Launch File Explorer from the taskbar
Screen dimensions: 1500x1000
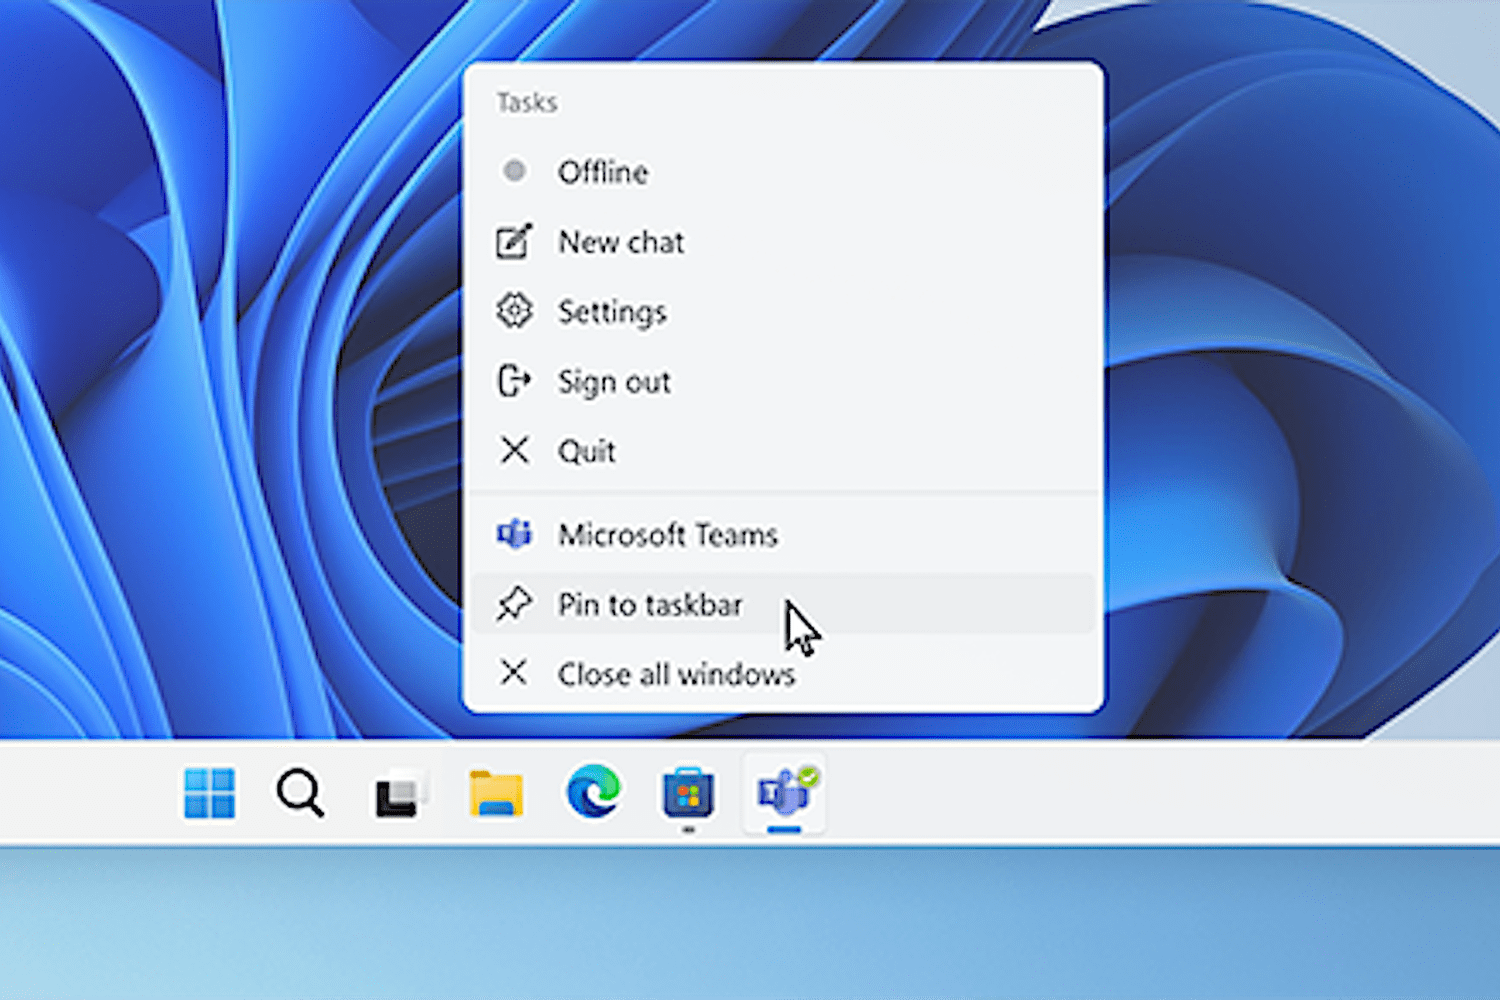[496, 795]
